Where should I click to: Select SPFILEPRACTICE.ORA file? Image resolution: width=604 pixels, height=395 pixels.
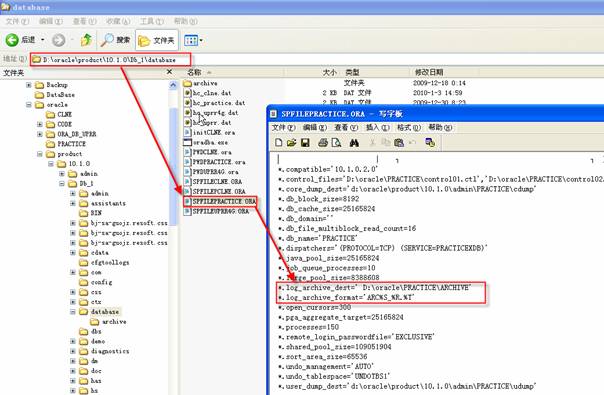(x=220, y=201)
